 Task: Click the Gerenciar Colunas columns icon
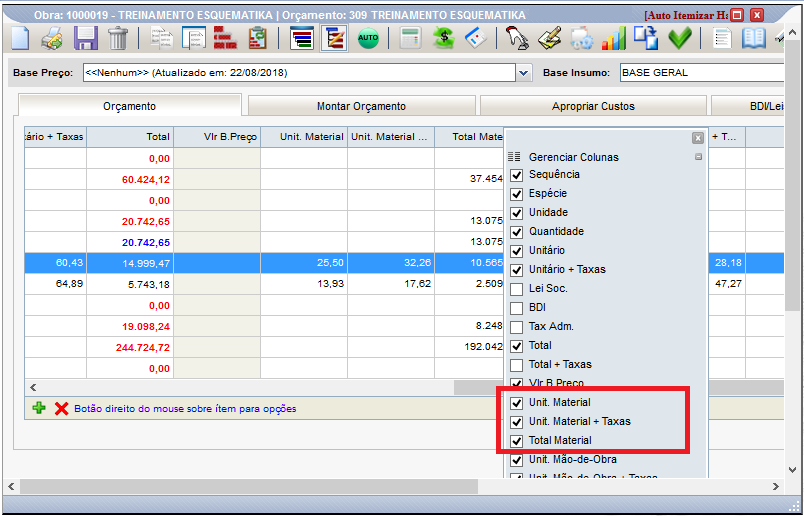516,157
